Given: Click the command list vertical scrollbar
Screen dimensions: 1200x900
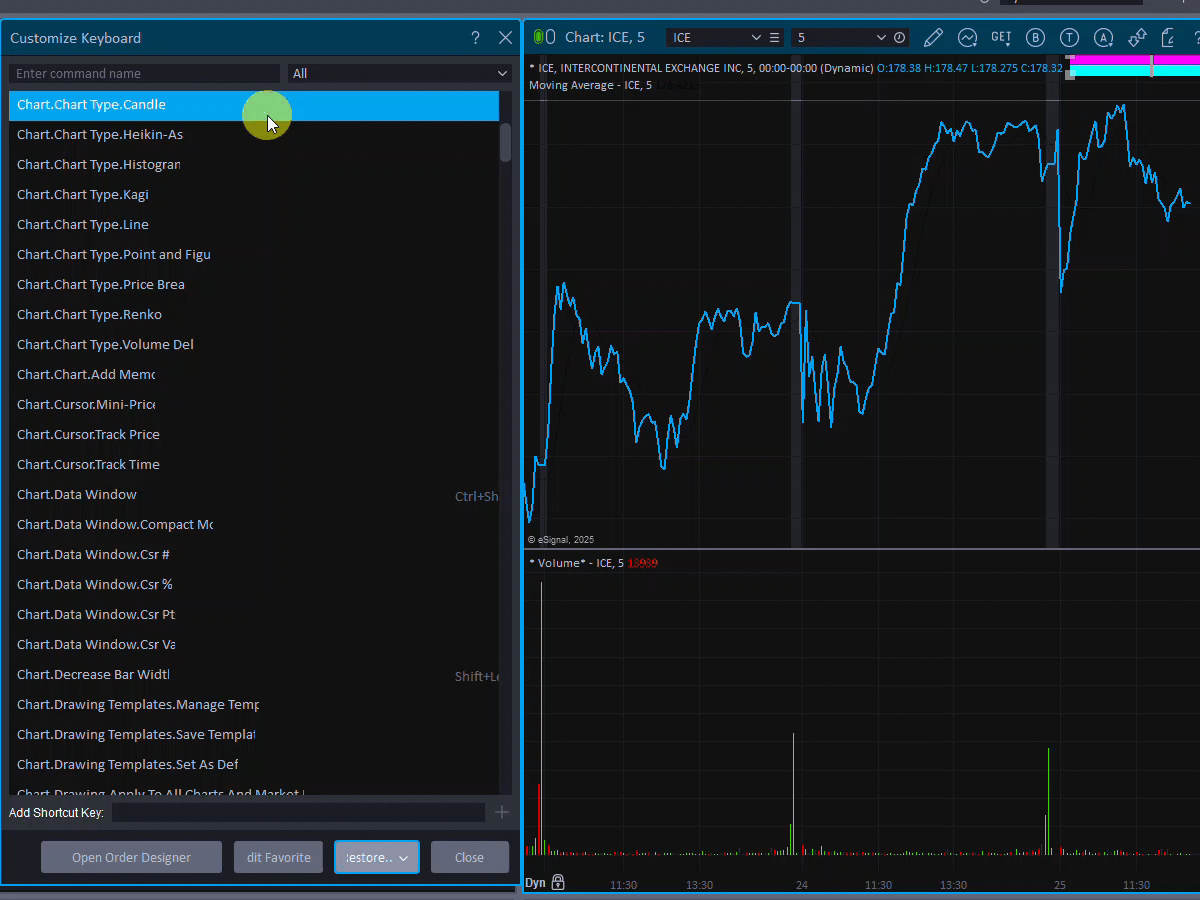Looking at the screenshot, I should 505,142.
